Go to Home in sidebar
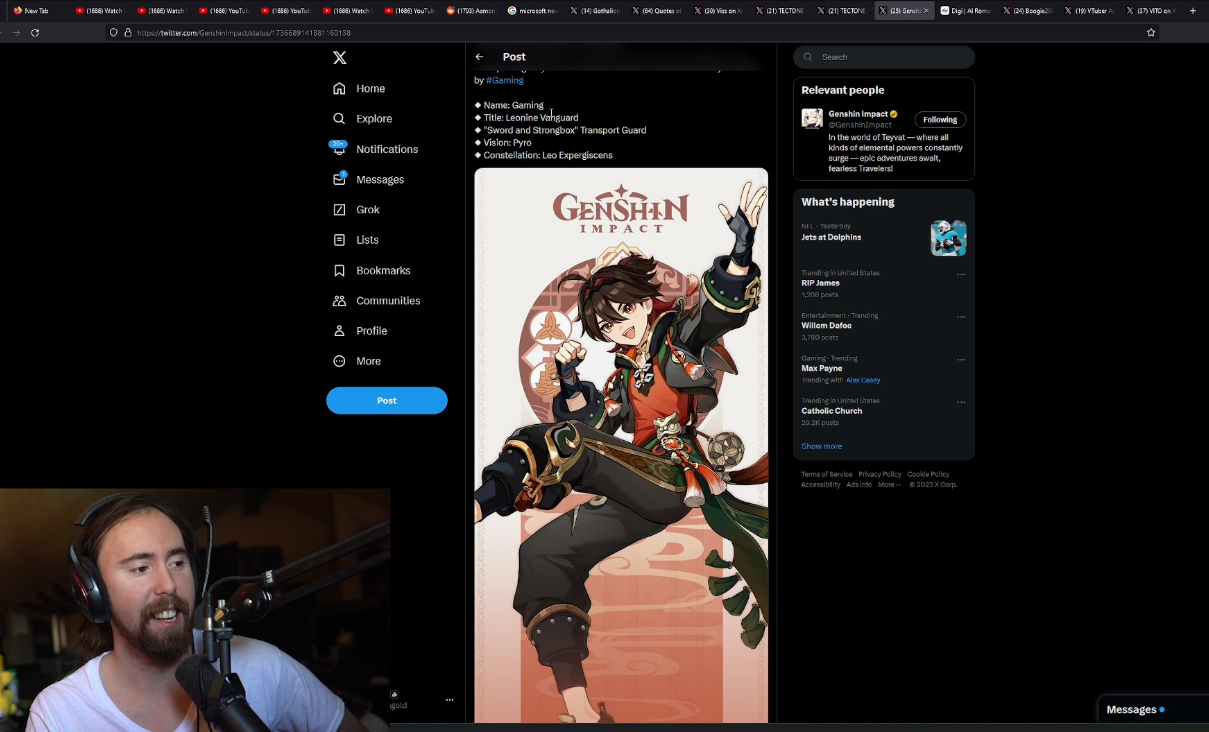Image resolution: width=1209 pixels, height=732 pixels. (359, 88)
